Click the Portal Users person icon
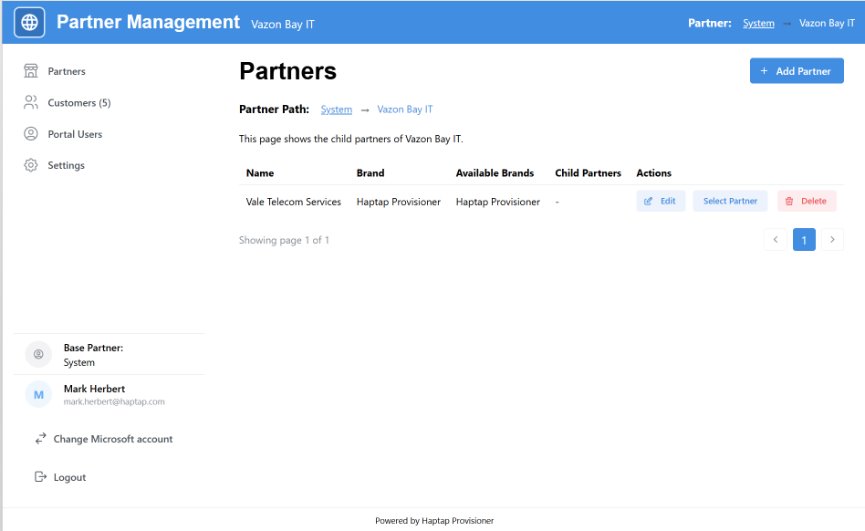Viewport: 865px width, 531px height. pos(31,134)
